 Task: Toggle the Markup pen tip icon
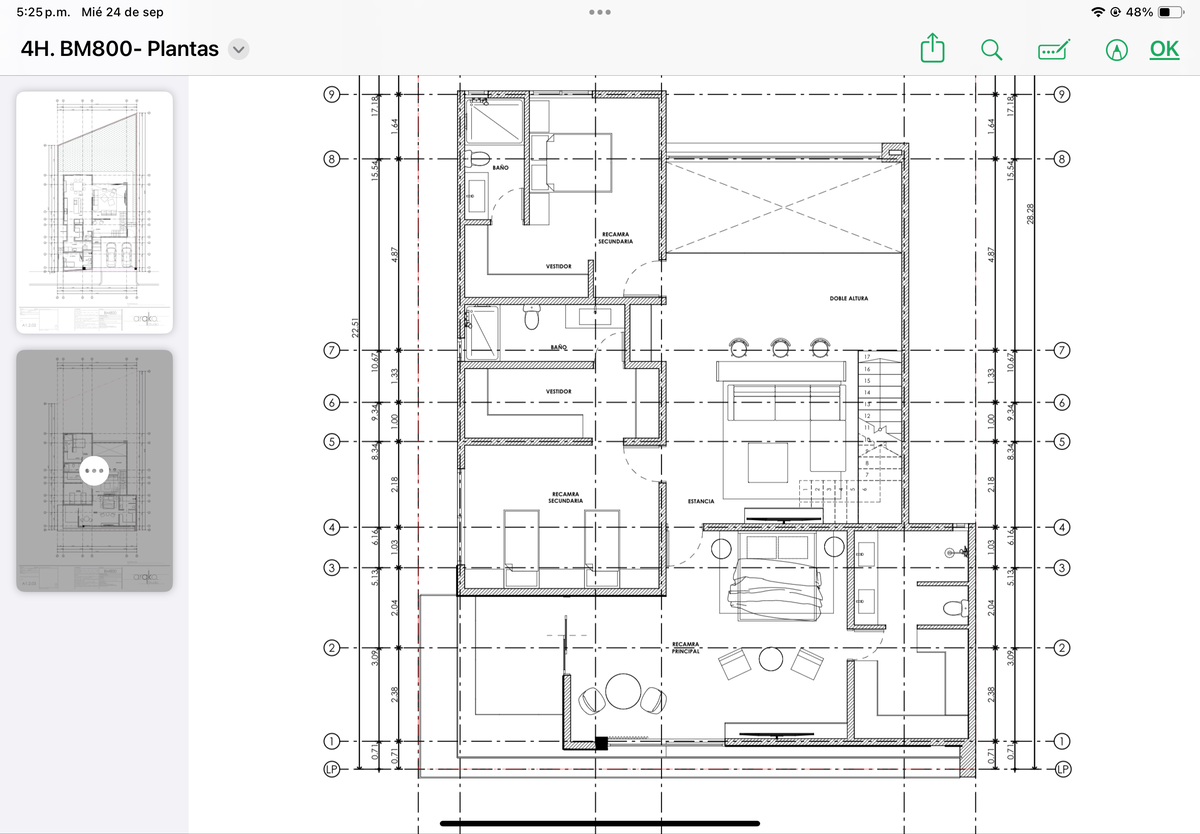pyautogui.click(x=1117, y=49)
